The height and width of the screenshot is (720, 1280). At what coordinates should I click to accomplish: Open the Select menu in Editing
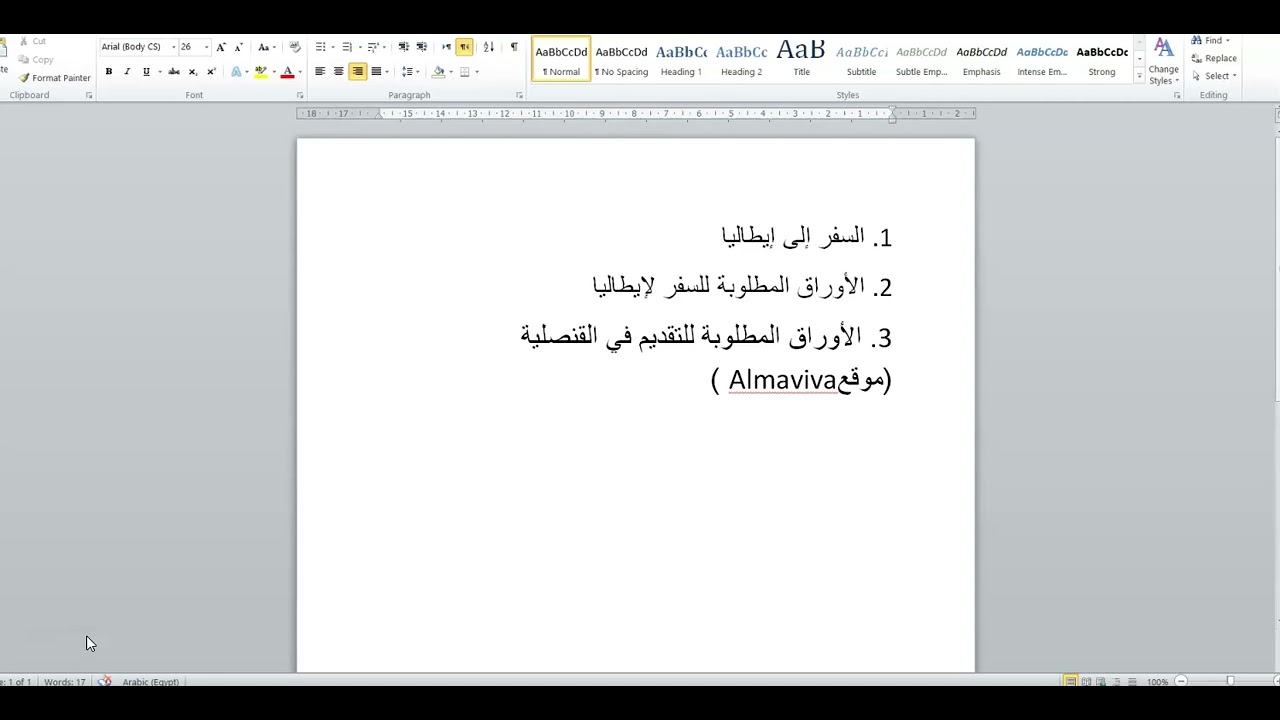coord(1214,76)
